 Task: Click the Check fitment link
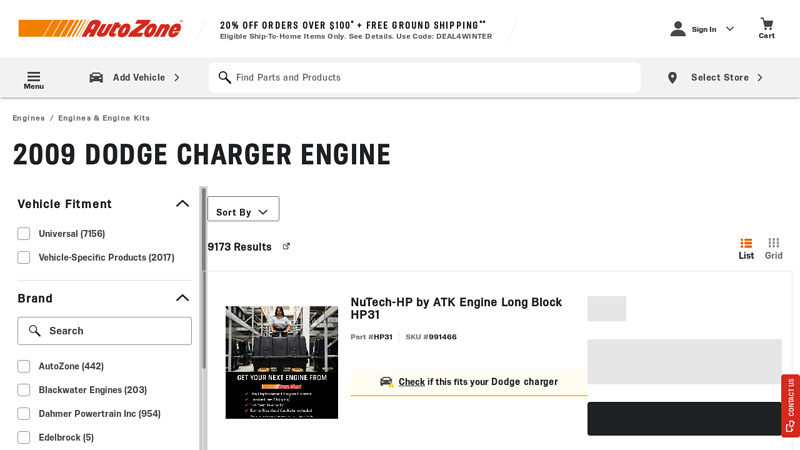pos(411,382)
